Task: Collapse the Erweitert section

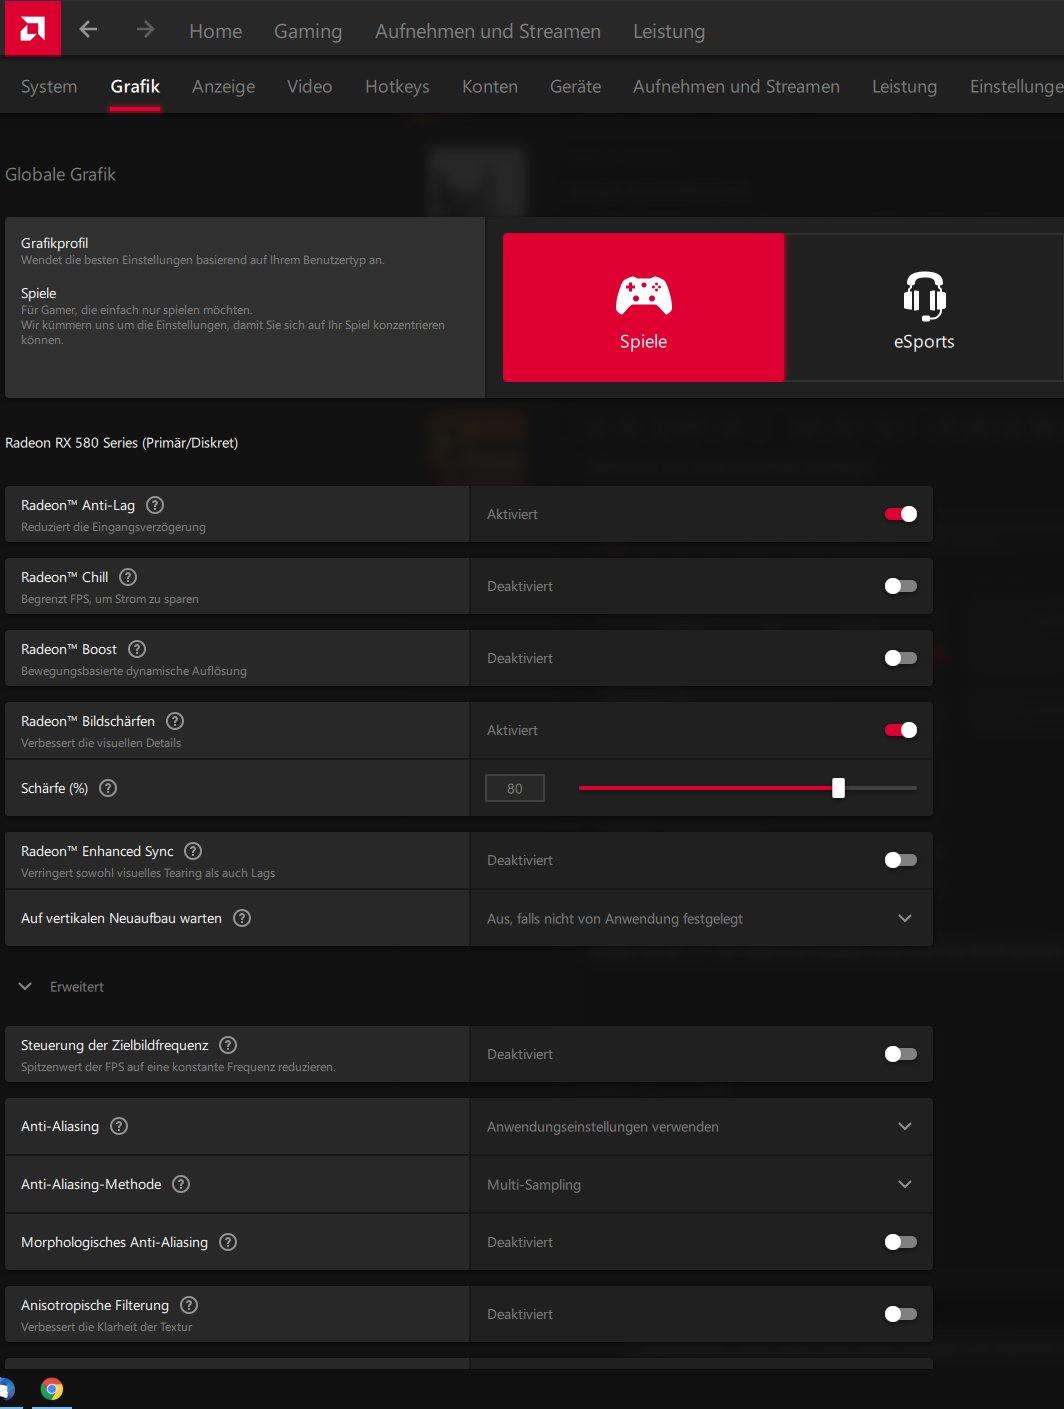Action: (x=26, y=987)
